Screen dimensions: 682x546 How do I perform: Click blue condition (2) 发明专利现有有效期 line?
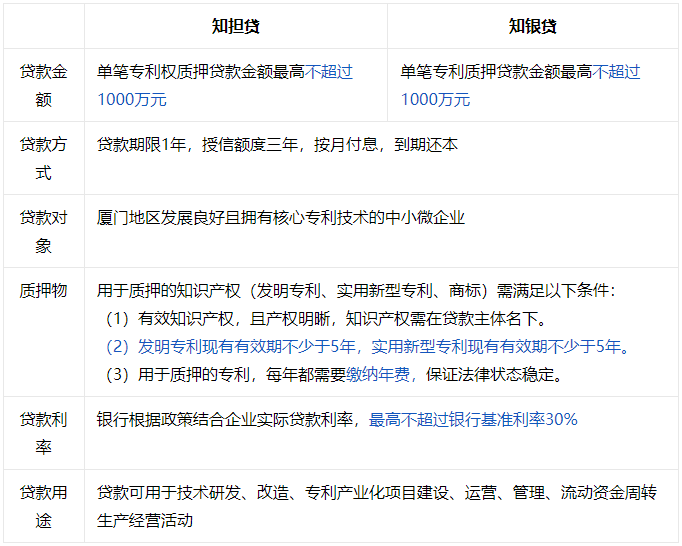(368, 347)
